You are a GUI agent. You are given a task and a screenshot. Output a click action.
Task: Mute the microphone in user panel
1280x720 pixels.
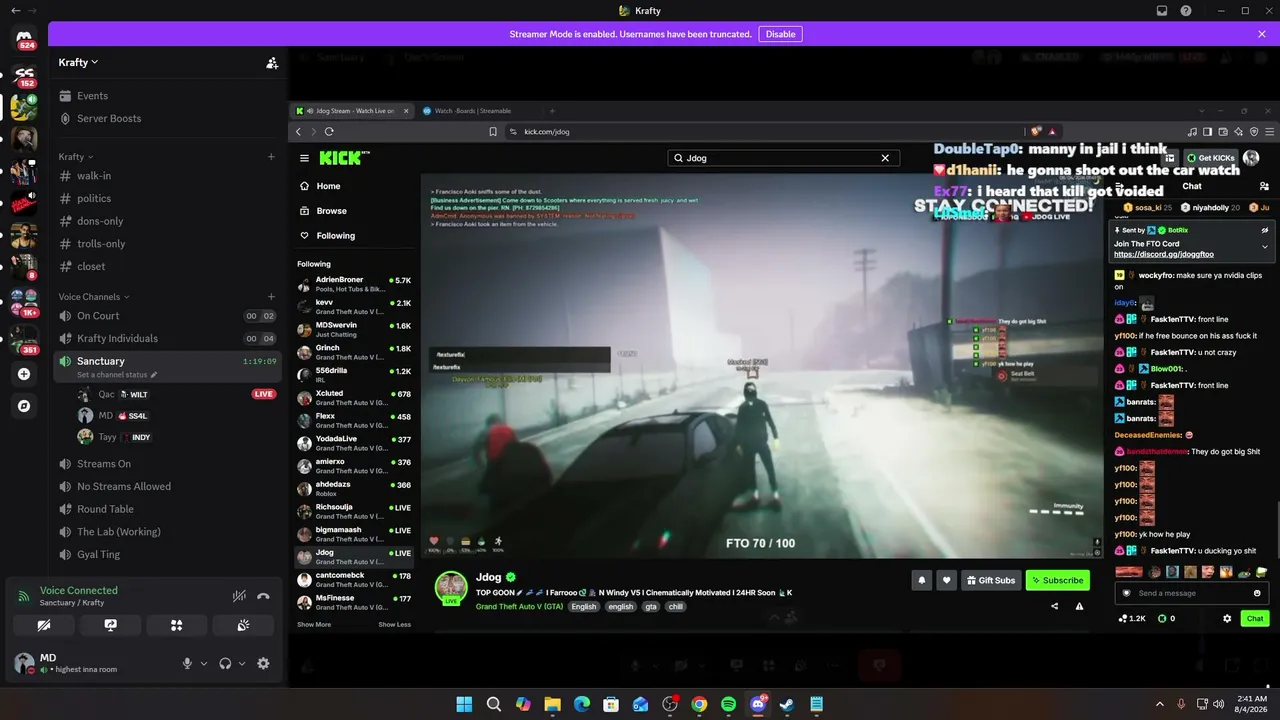tap(187, 663)
